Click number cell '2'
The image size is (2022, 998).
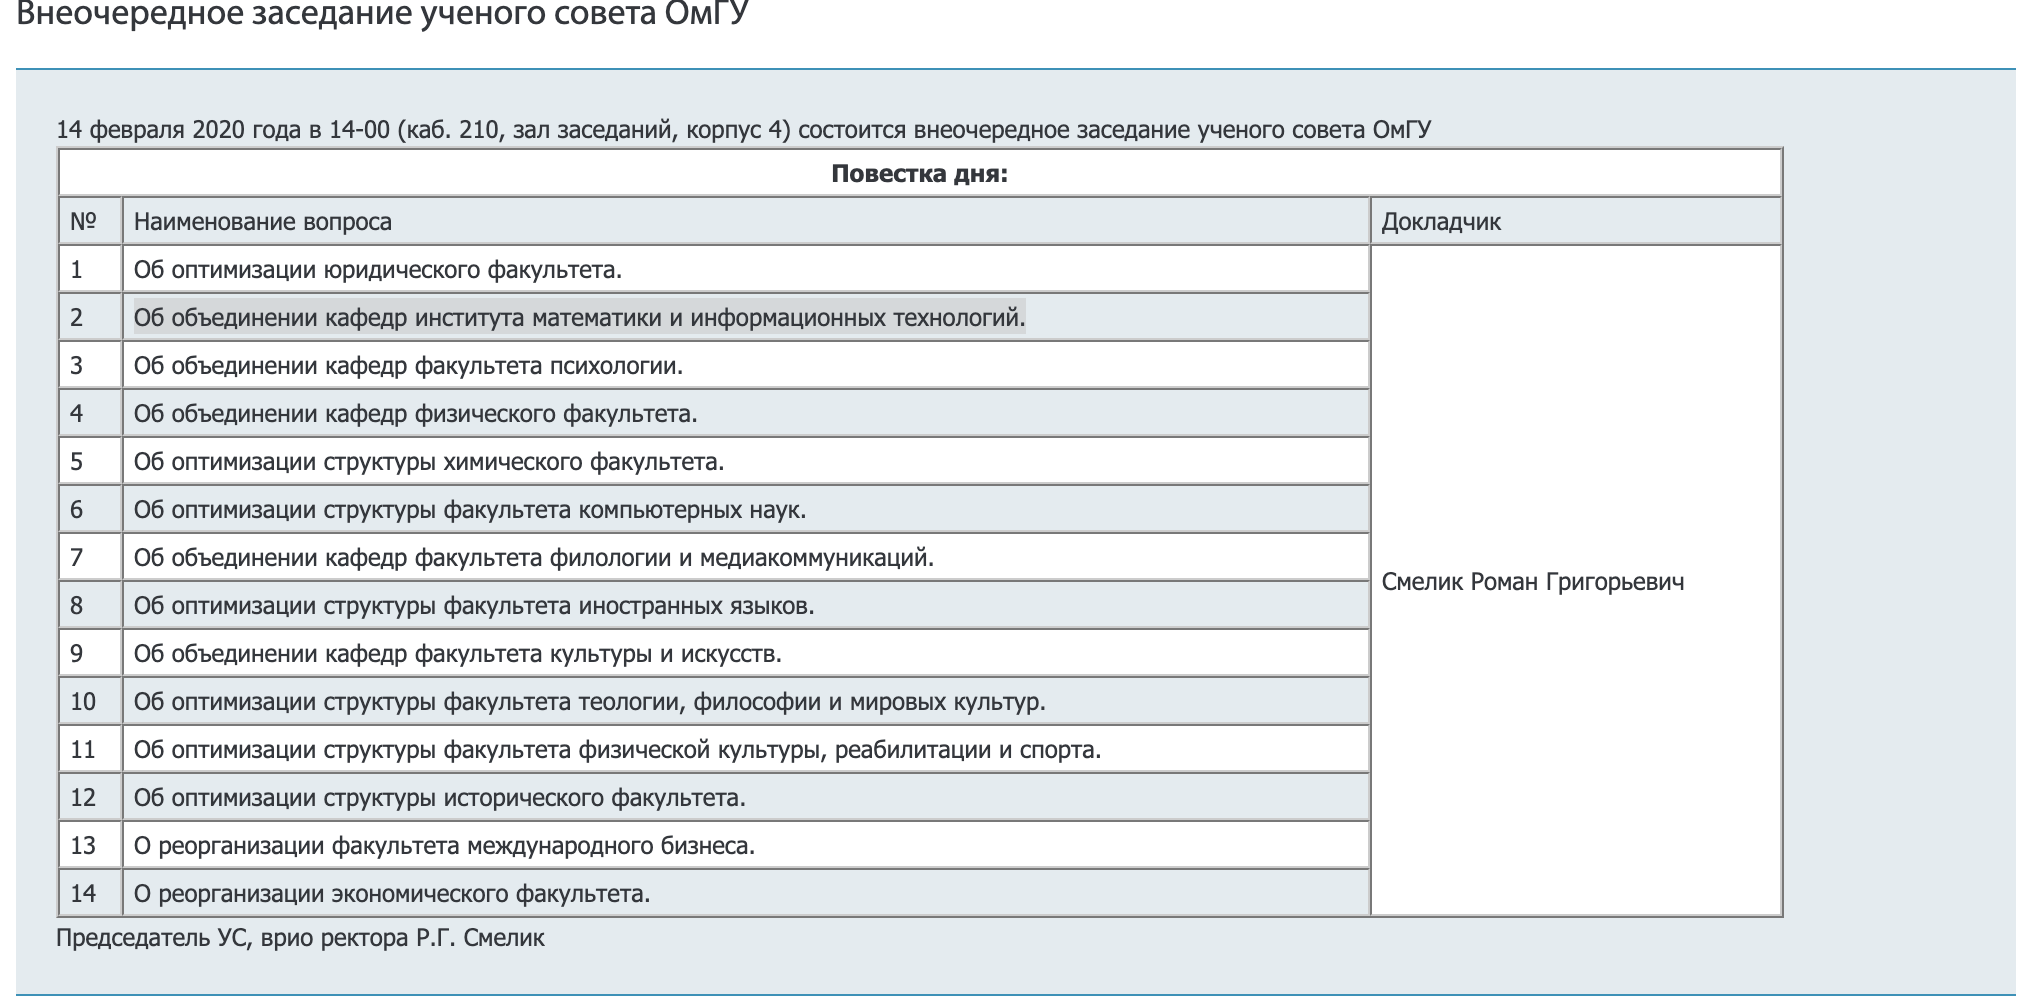[x=91, y=317]
